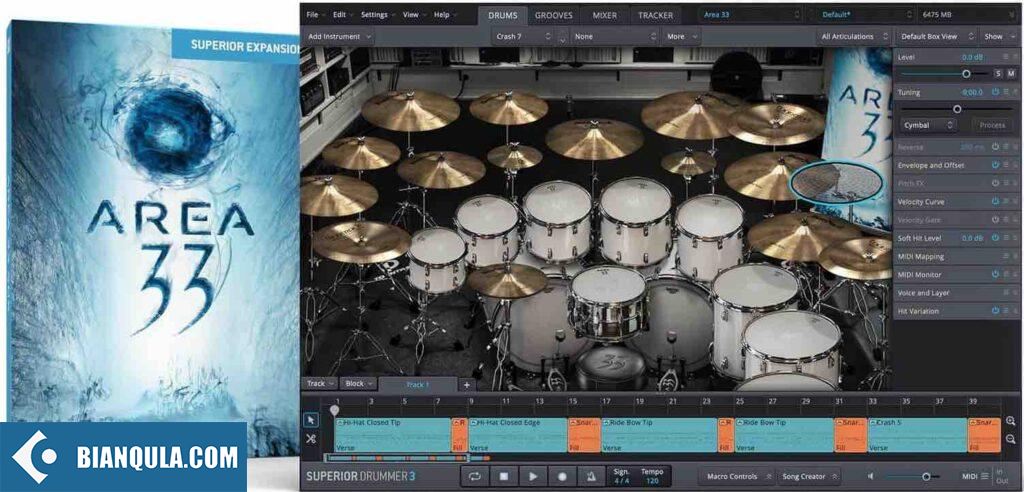Open the Voice and Layer section menu icon

click(x=1006, y=293)
